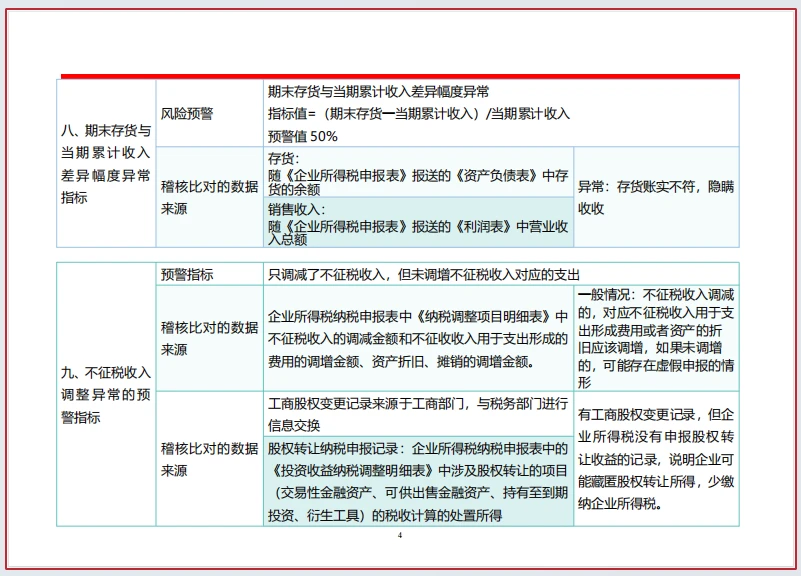Click the '销售收入:' data source cell
The image size is (801, 576).
[x=418, y=223]
